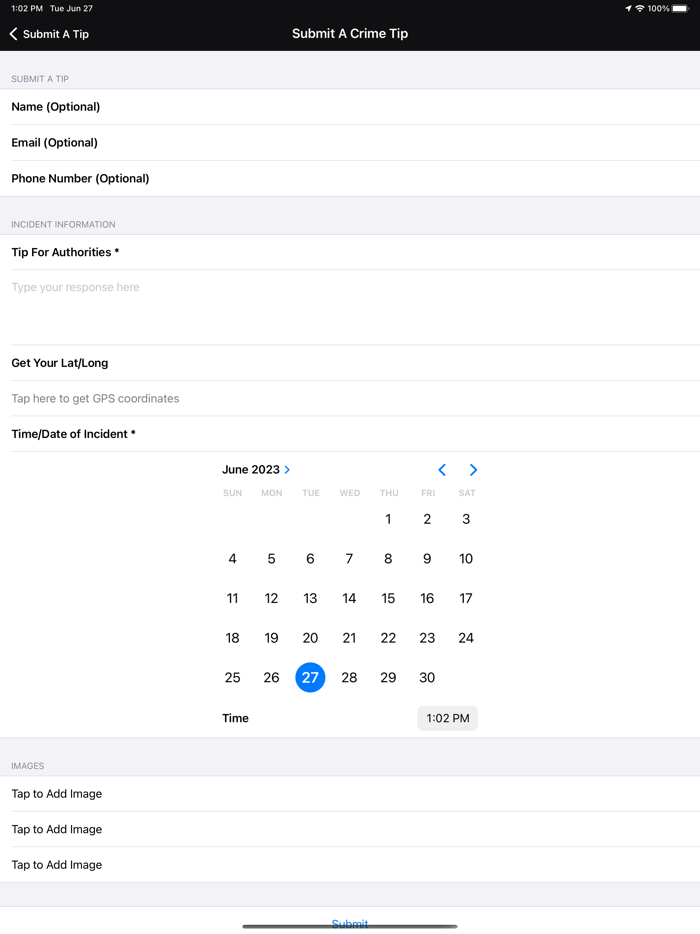
Task: Tap the Wi-Fi icon in status bar
Action: click(x=640, y=8)
